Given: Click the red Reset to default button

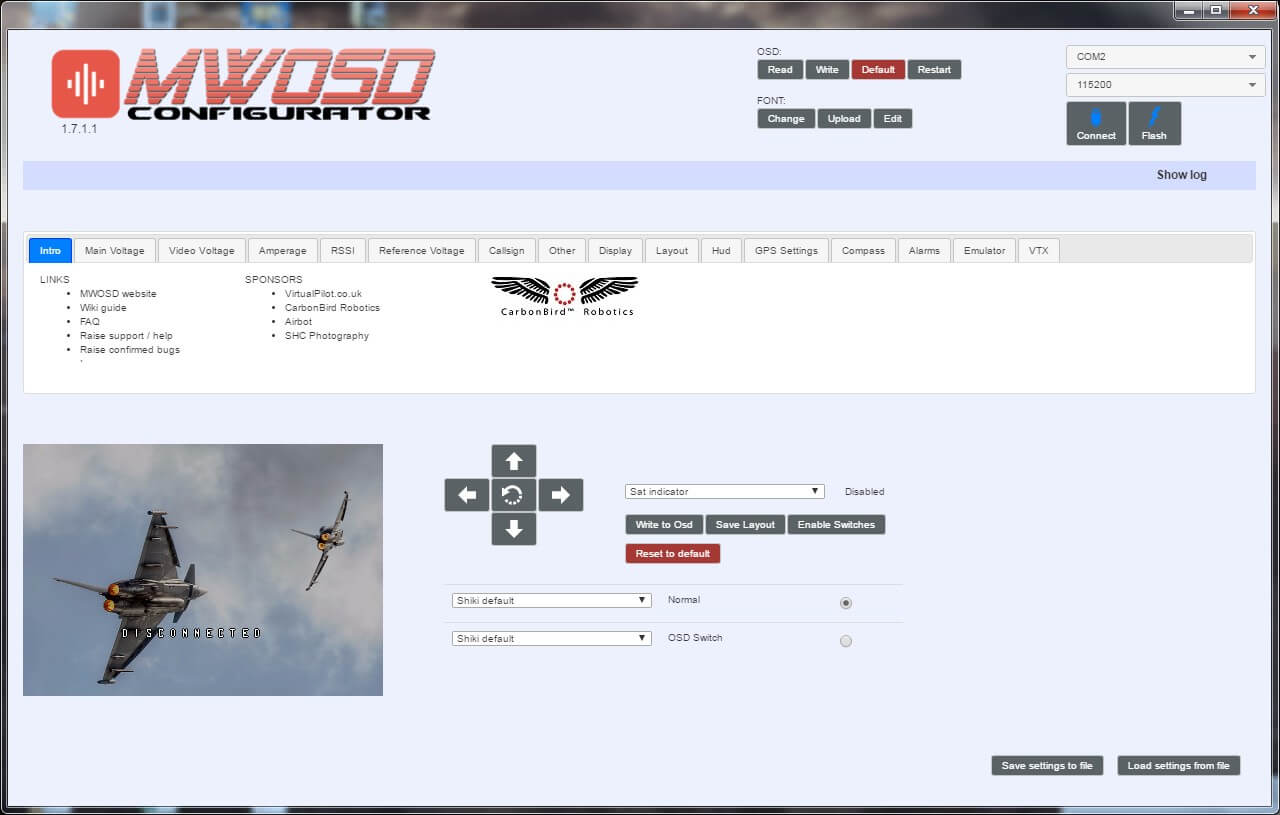Looking at the screenshot, I should [673, 553].
